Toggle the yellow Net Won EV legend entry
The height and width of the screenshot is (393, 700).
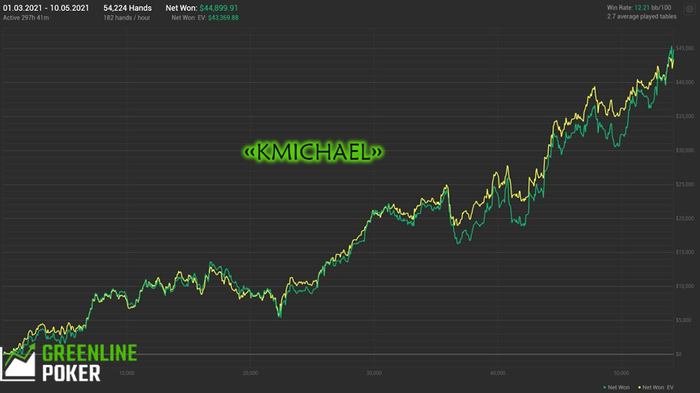(655, 387)
